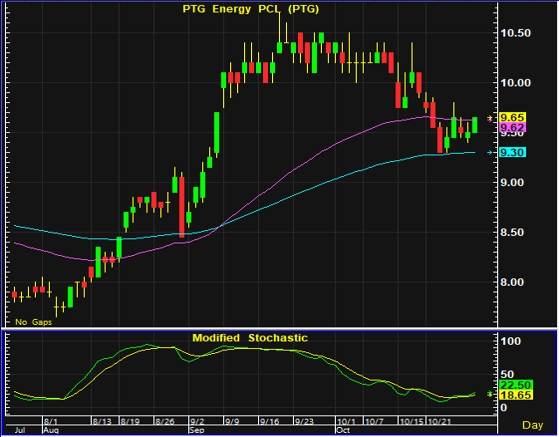559x437 pixels.
Task: Click the 10/1 date marker
Action: 347,422
